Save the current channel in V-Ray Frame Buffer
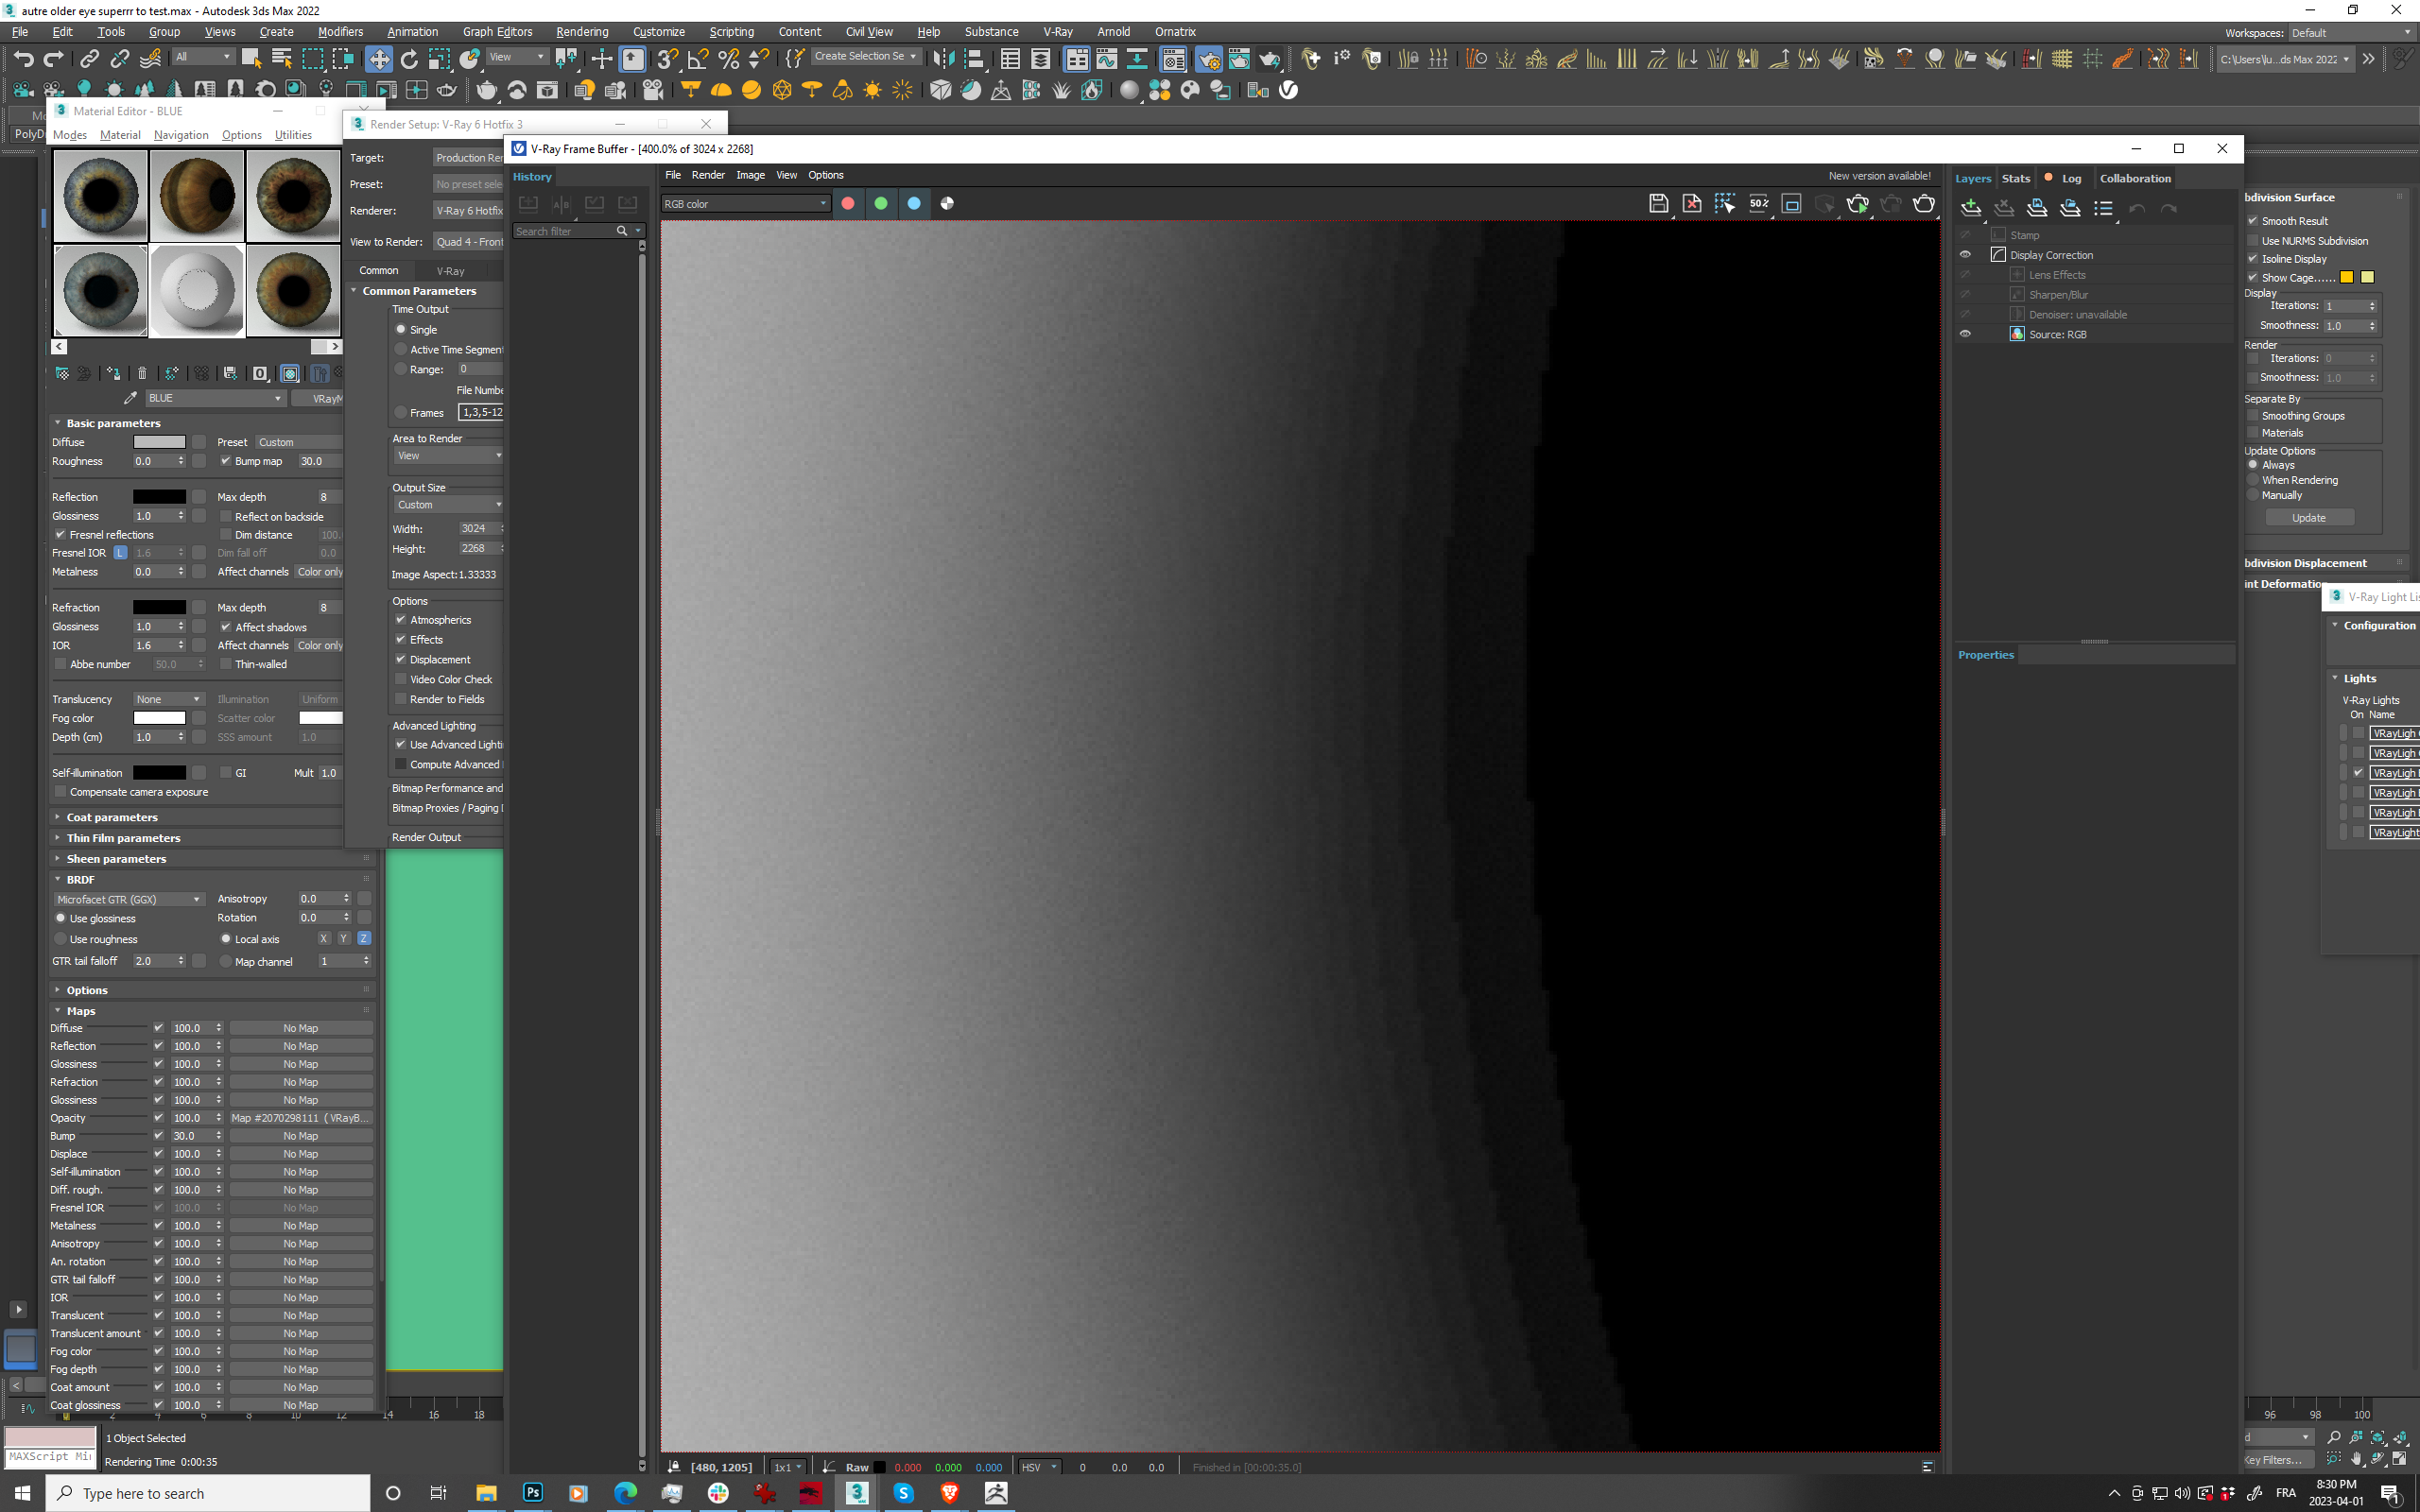This screenshot has height=1512, width=2420. click(1658, 204)
